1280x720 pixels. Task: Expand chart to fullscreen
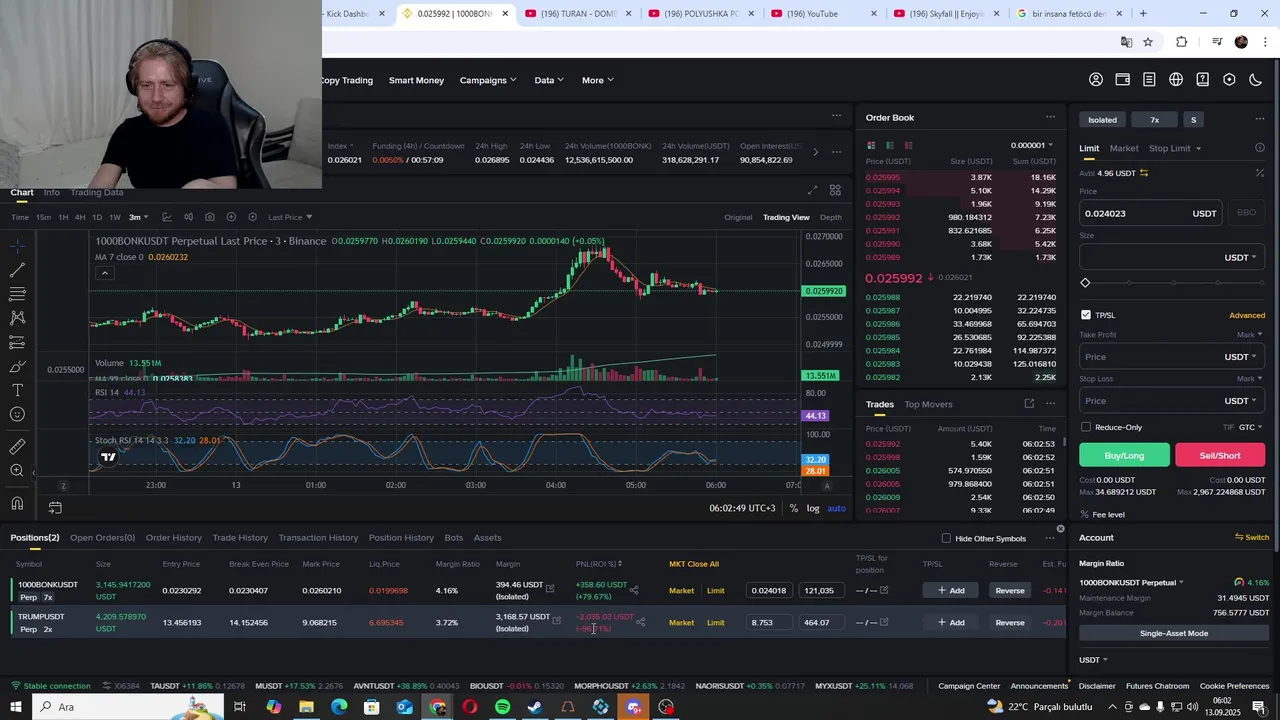pyautogui.click(x=812, y=190)
